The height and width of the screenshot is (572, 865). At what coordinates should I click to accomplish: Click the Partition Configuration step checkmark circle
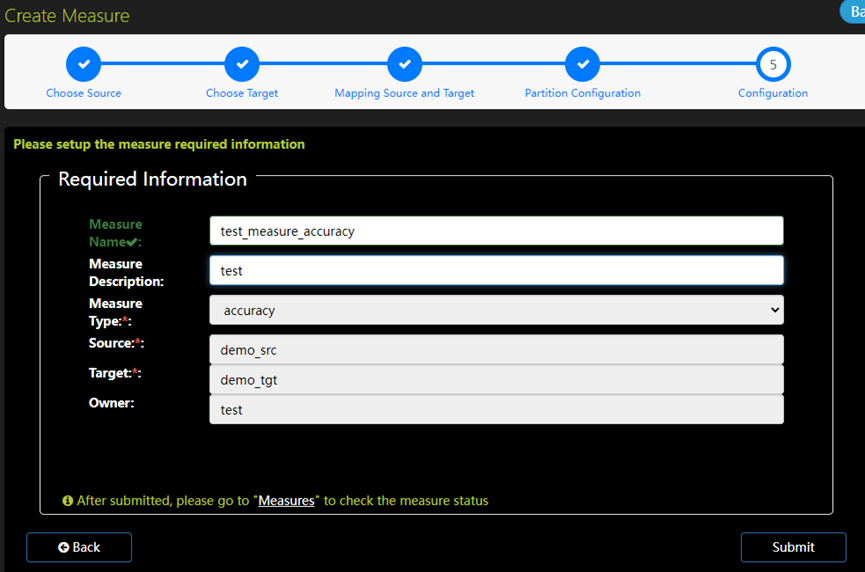(x=583, y=64)
